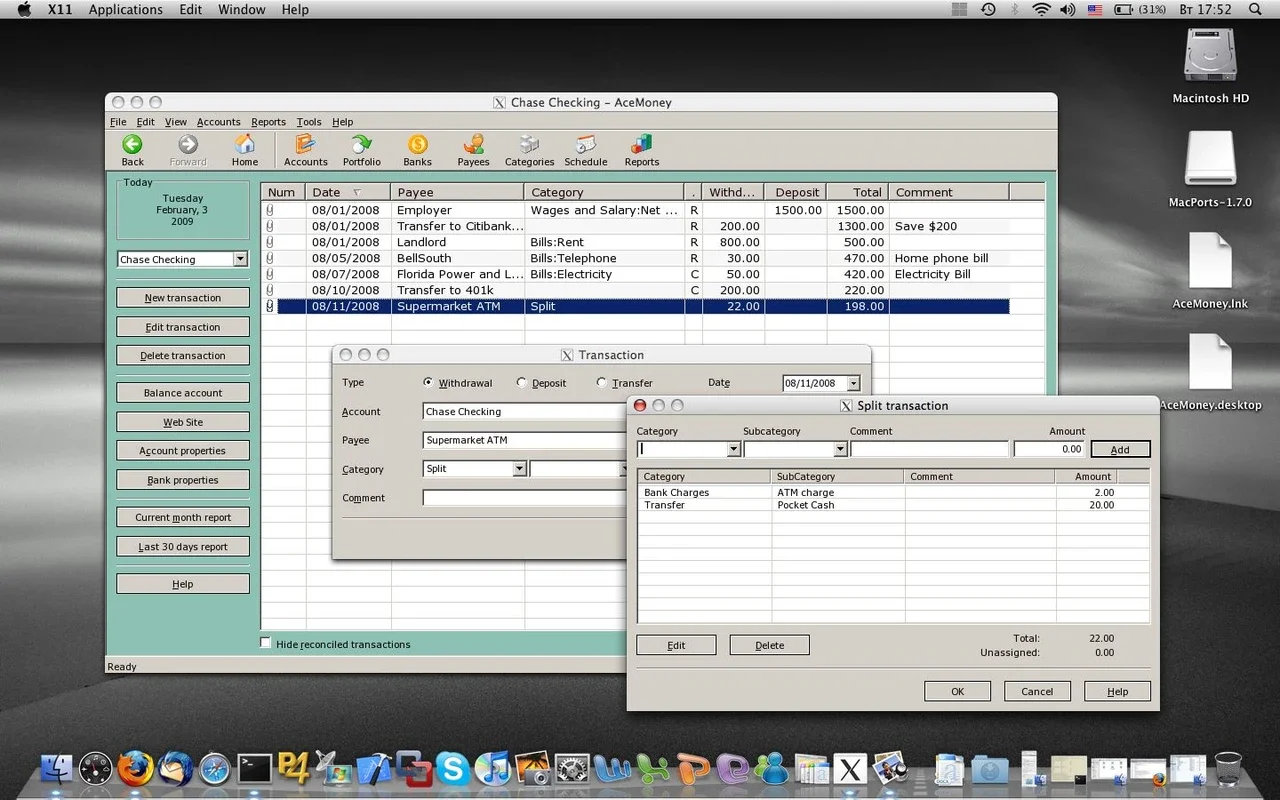Click the Comment field in Split transaction
This screenshot has height=800, width=1280.
click(x=929, y=449)
